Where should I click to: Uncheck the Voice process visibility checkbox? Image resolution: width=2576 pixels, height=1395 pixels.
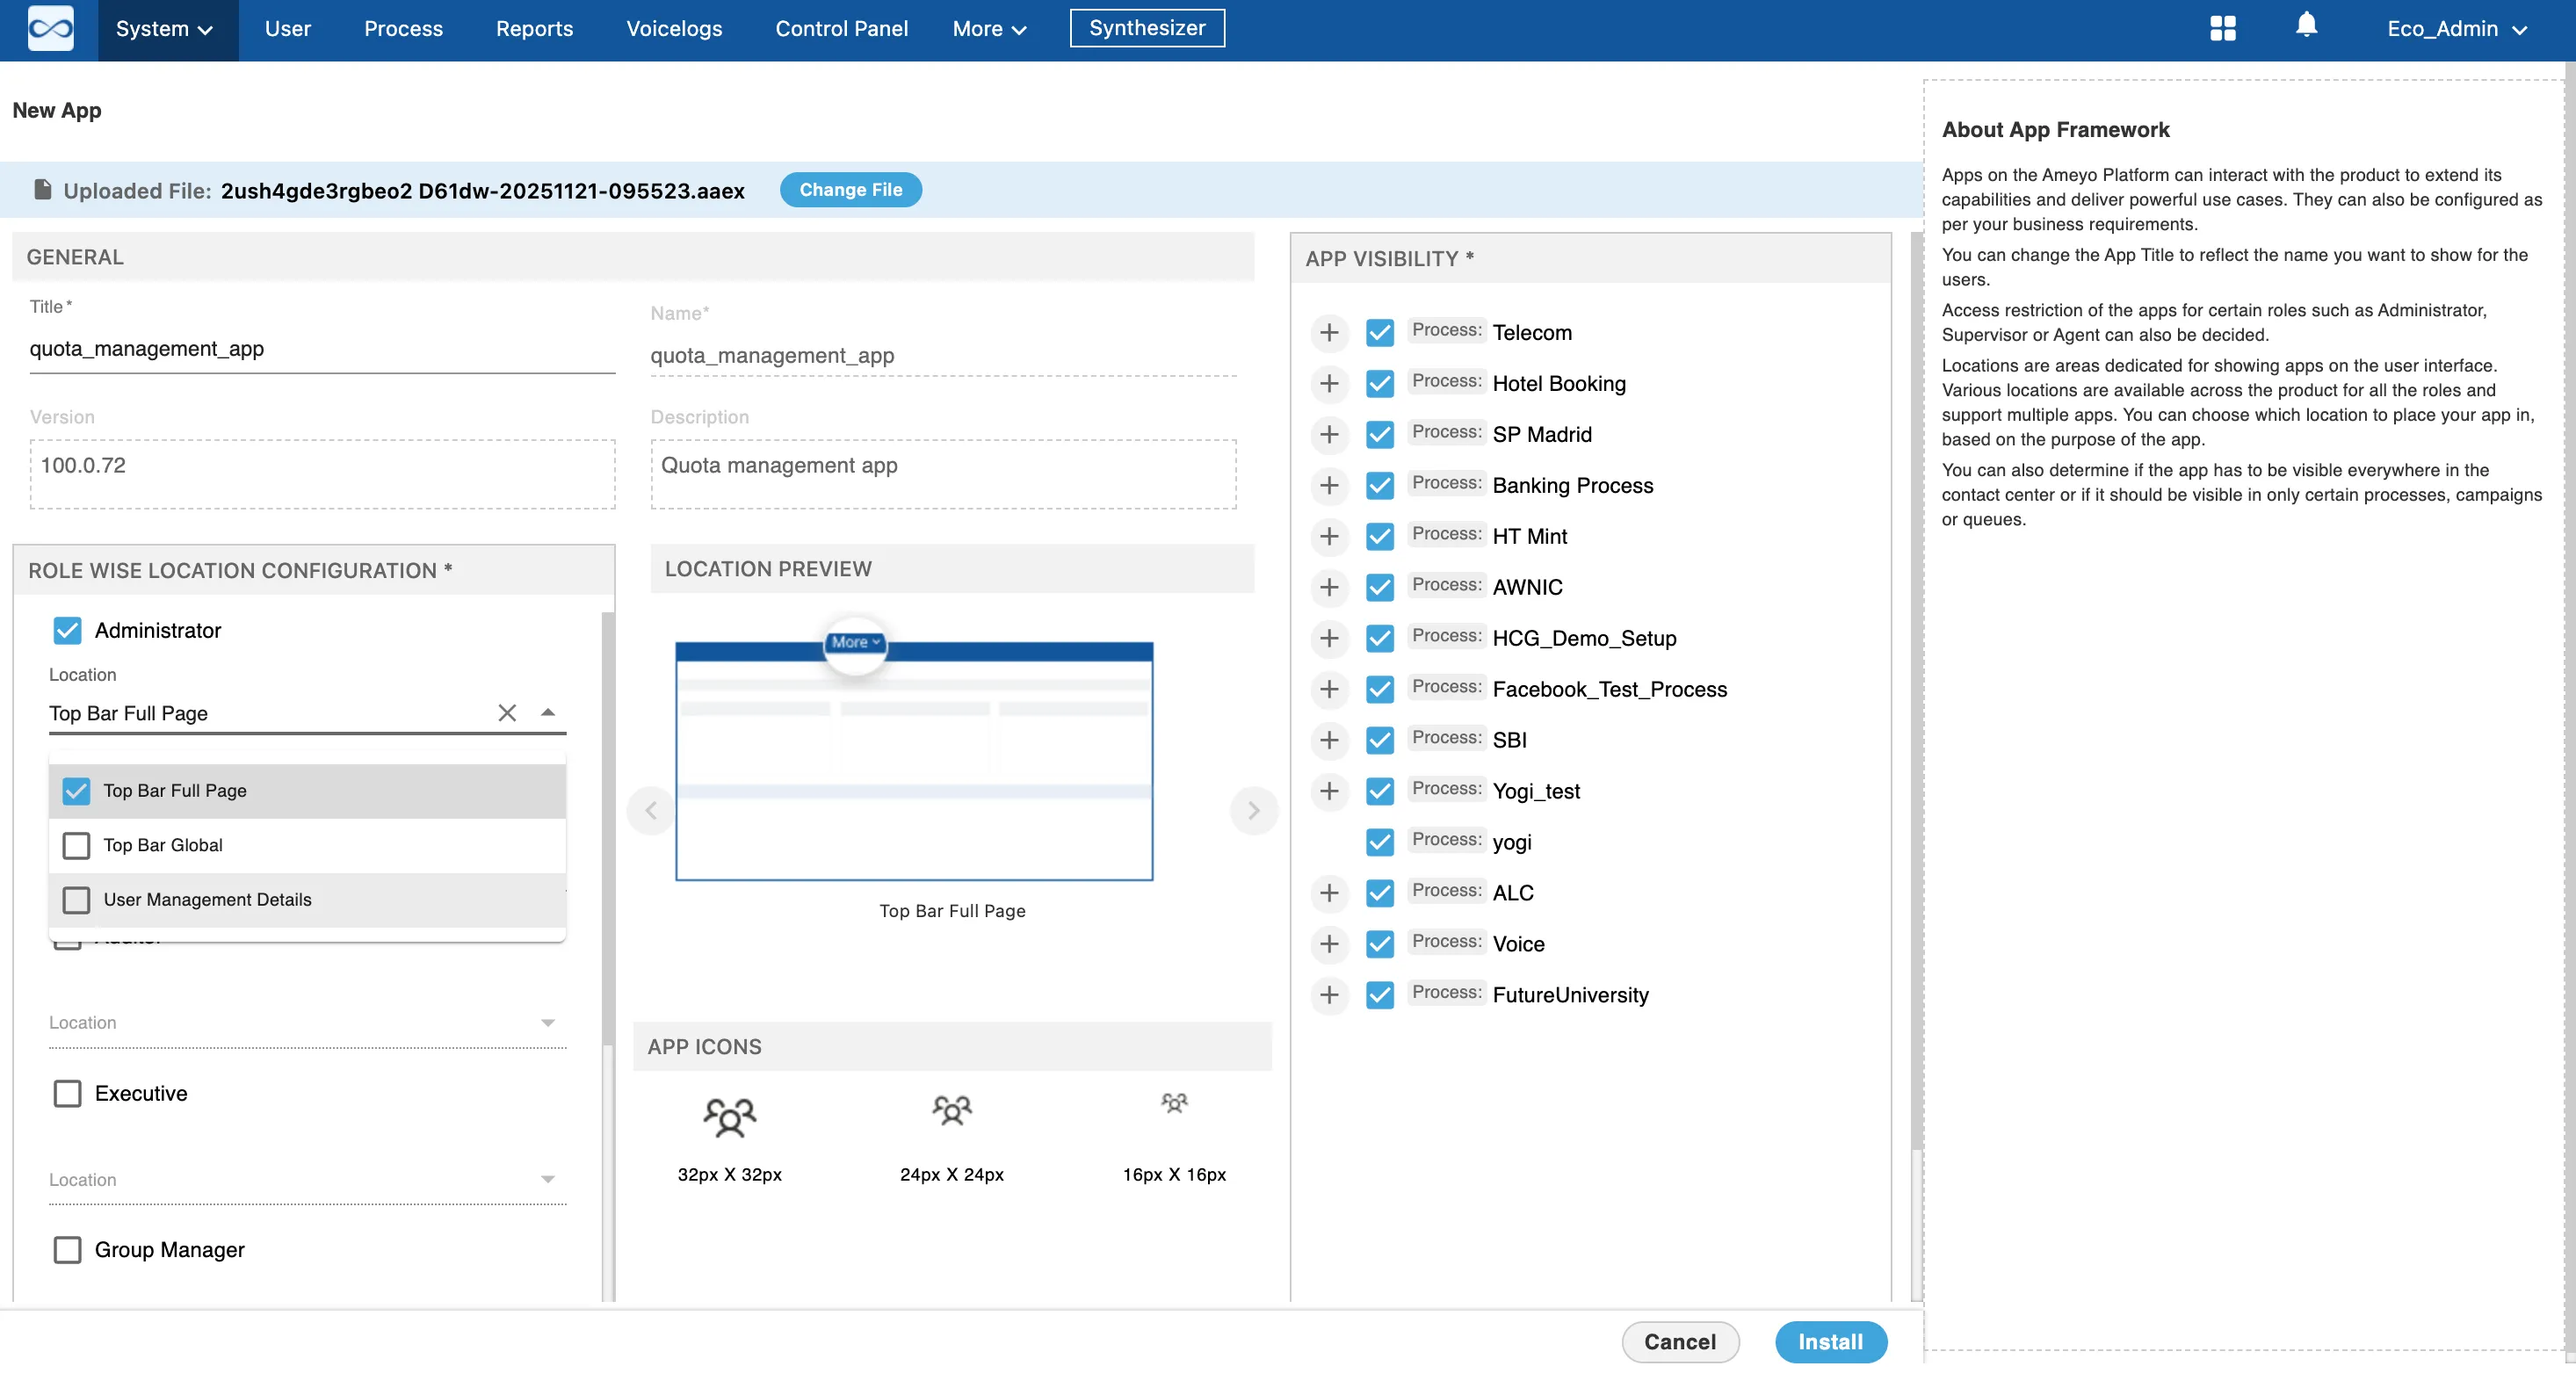coord(1380,944)
